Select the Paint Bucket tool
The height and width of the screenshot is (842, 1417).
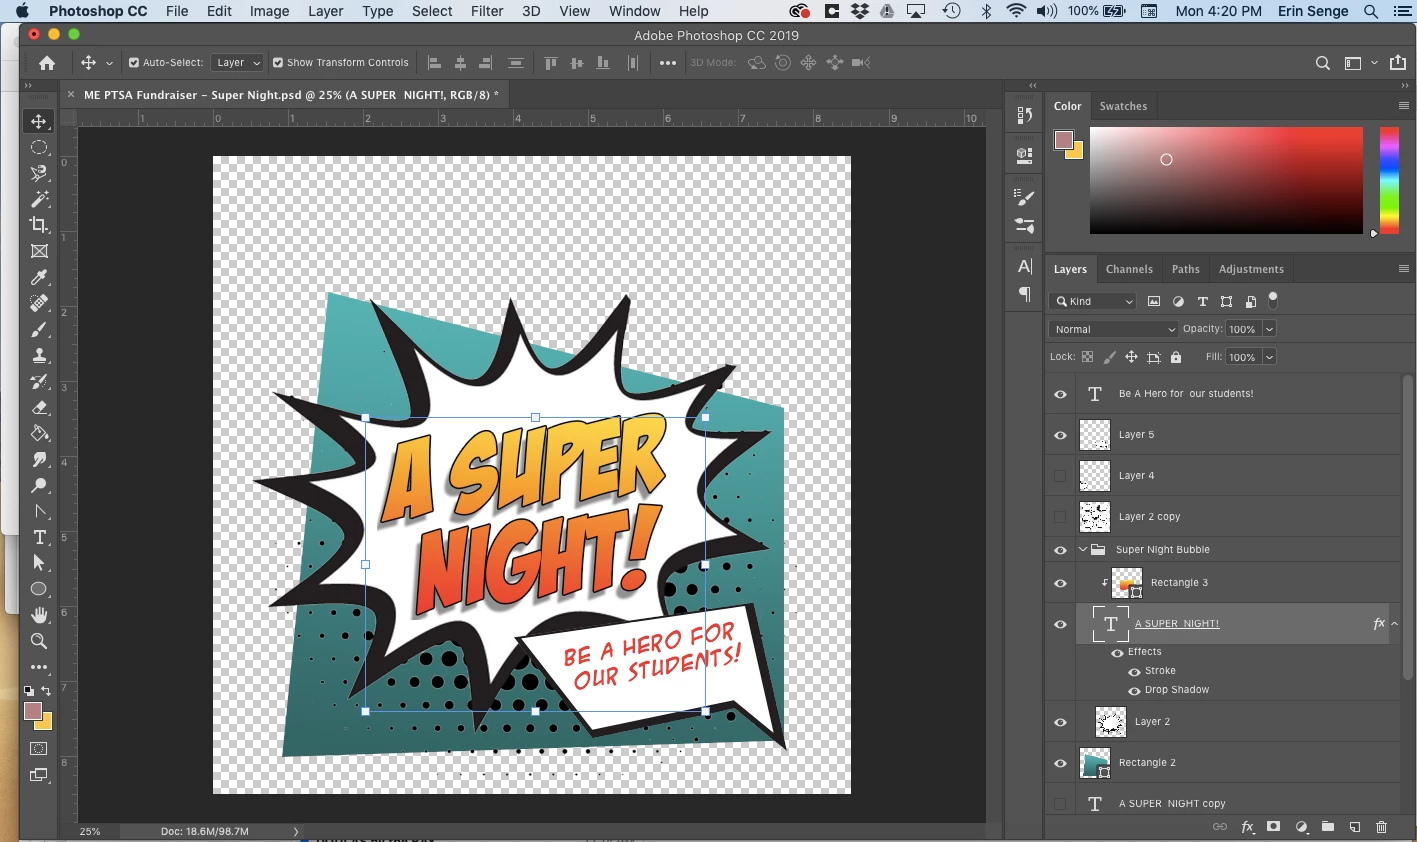pos(39,433)
